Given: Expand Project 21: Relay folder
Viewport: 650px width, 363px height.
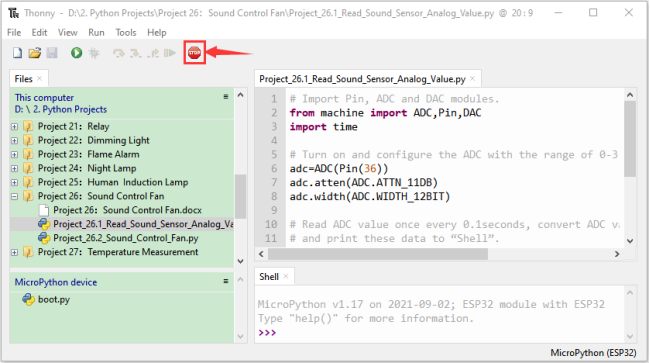Looking at the screenshot, I should (x=15, y=126).
